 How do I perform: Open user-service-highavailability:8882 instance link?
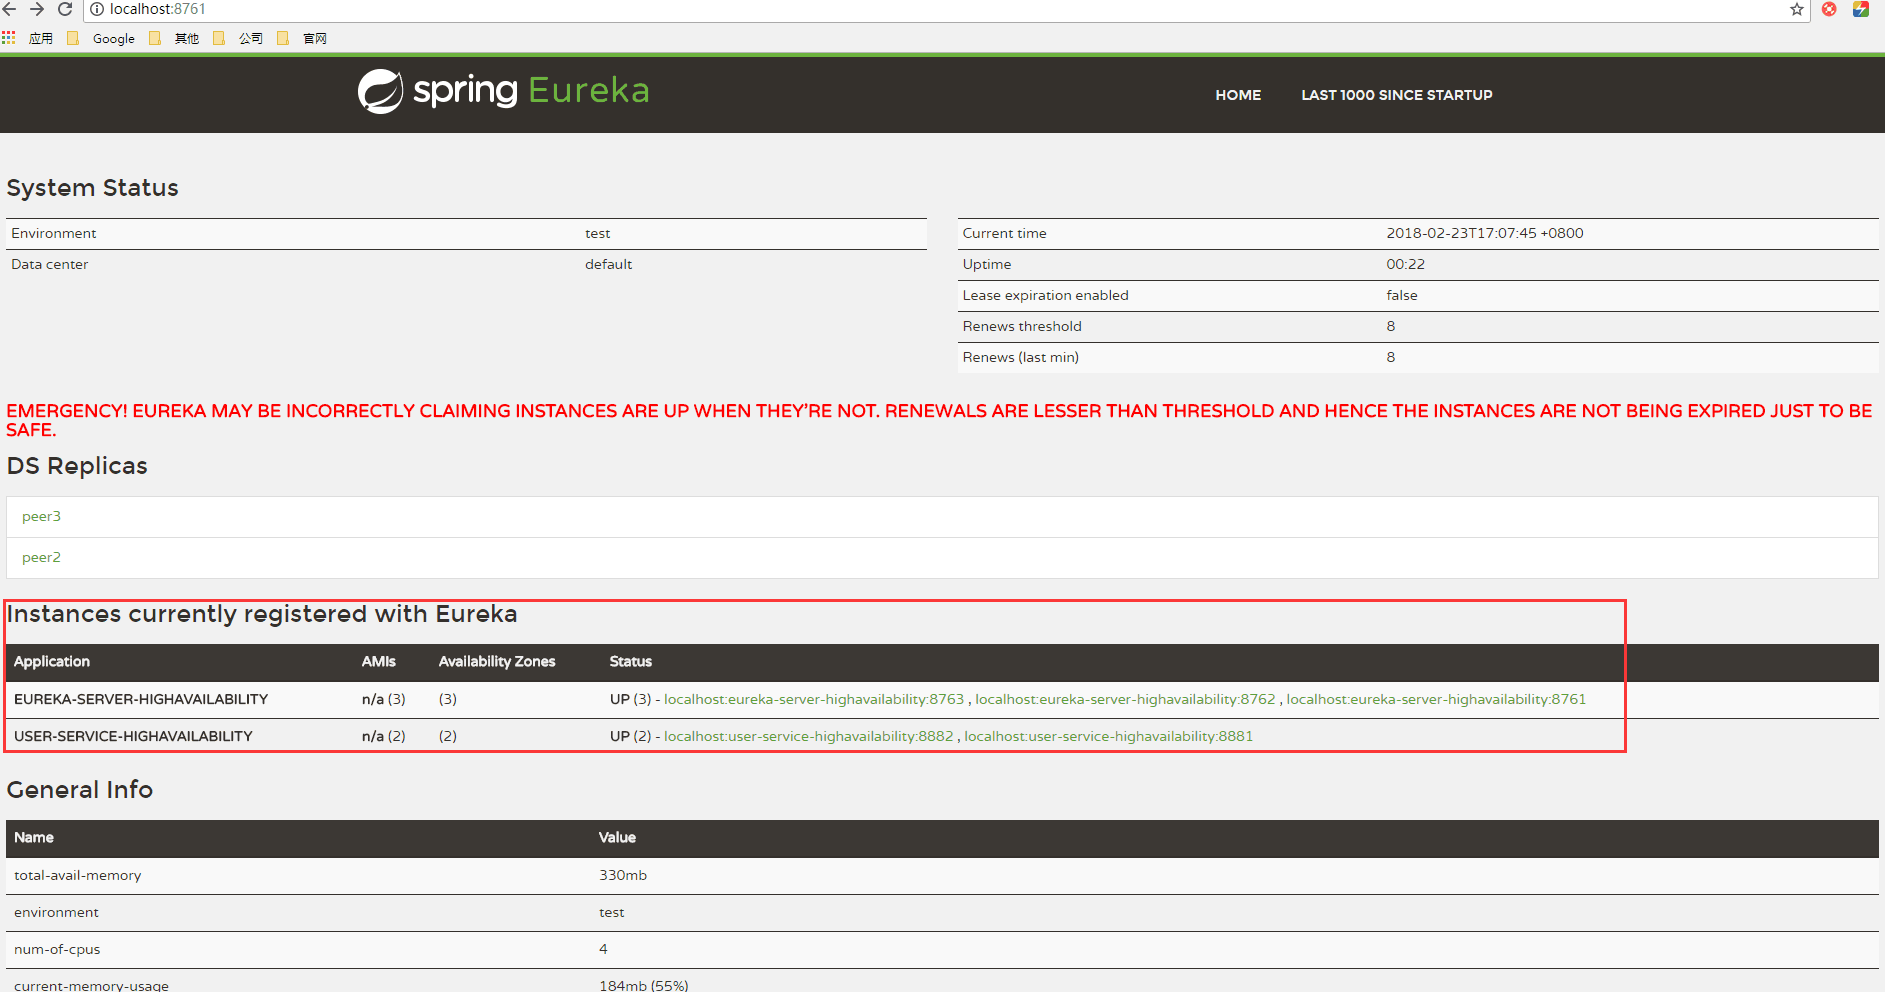tap(808, 736)
